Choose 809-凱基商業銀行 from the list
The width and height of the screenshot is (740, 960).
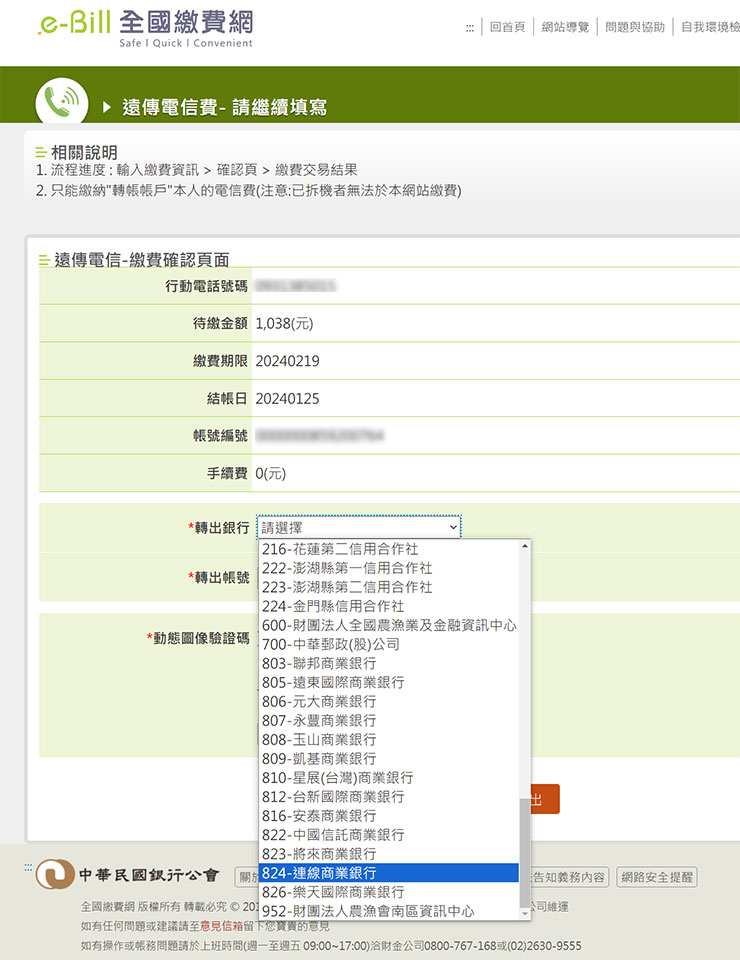click(x=389, y=759)
